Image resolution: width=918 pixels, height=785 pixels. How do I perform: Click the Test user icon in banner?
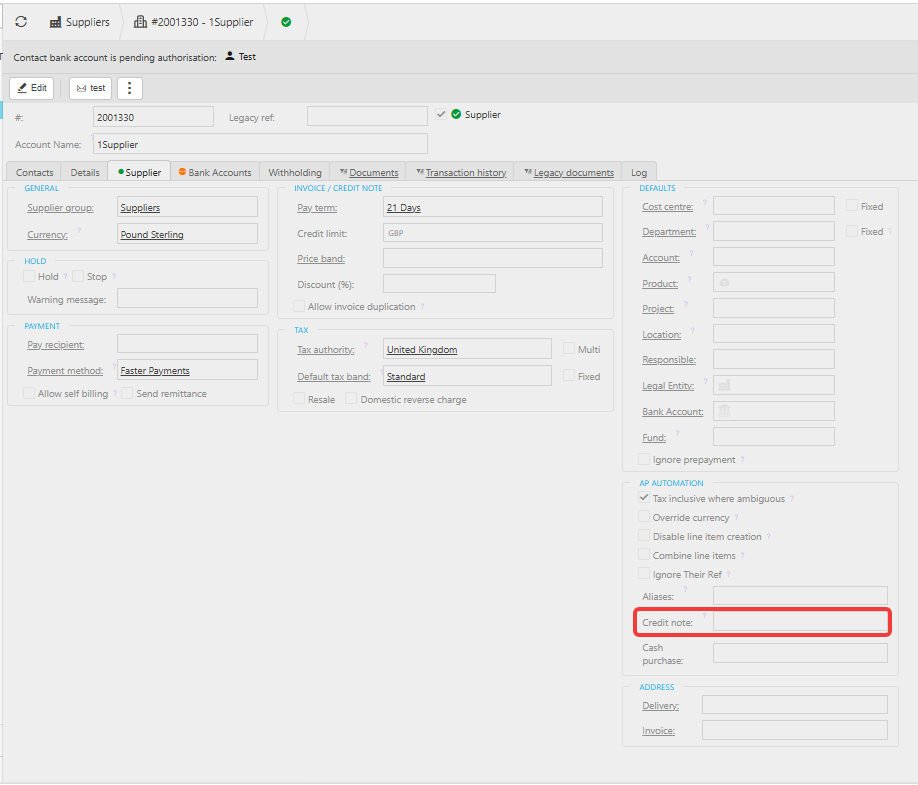point(230,56)
